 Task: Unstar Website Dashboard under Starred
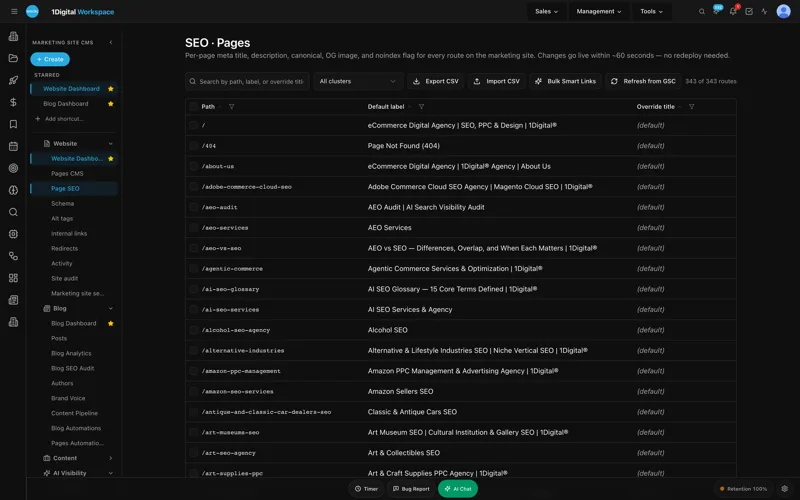[111, 89]
